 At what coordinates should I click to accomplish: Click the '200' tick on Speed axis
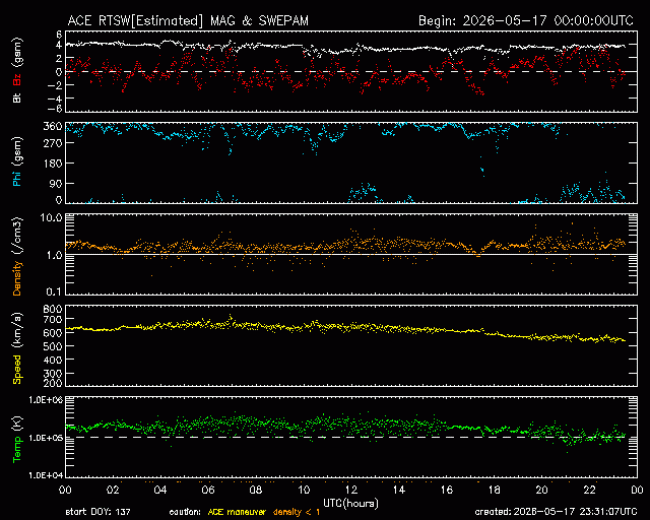pos(53,383)
